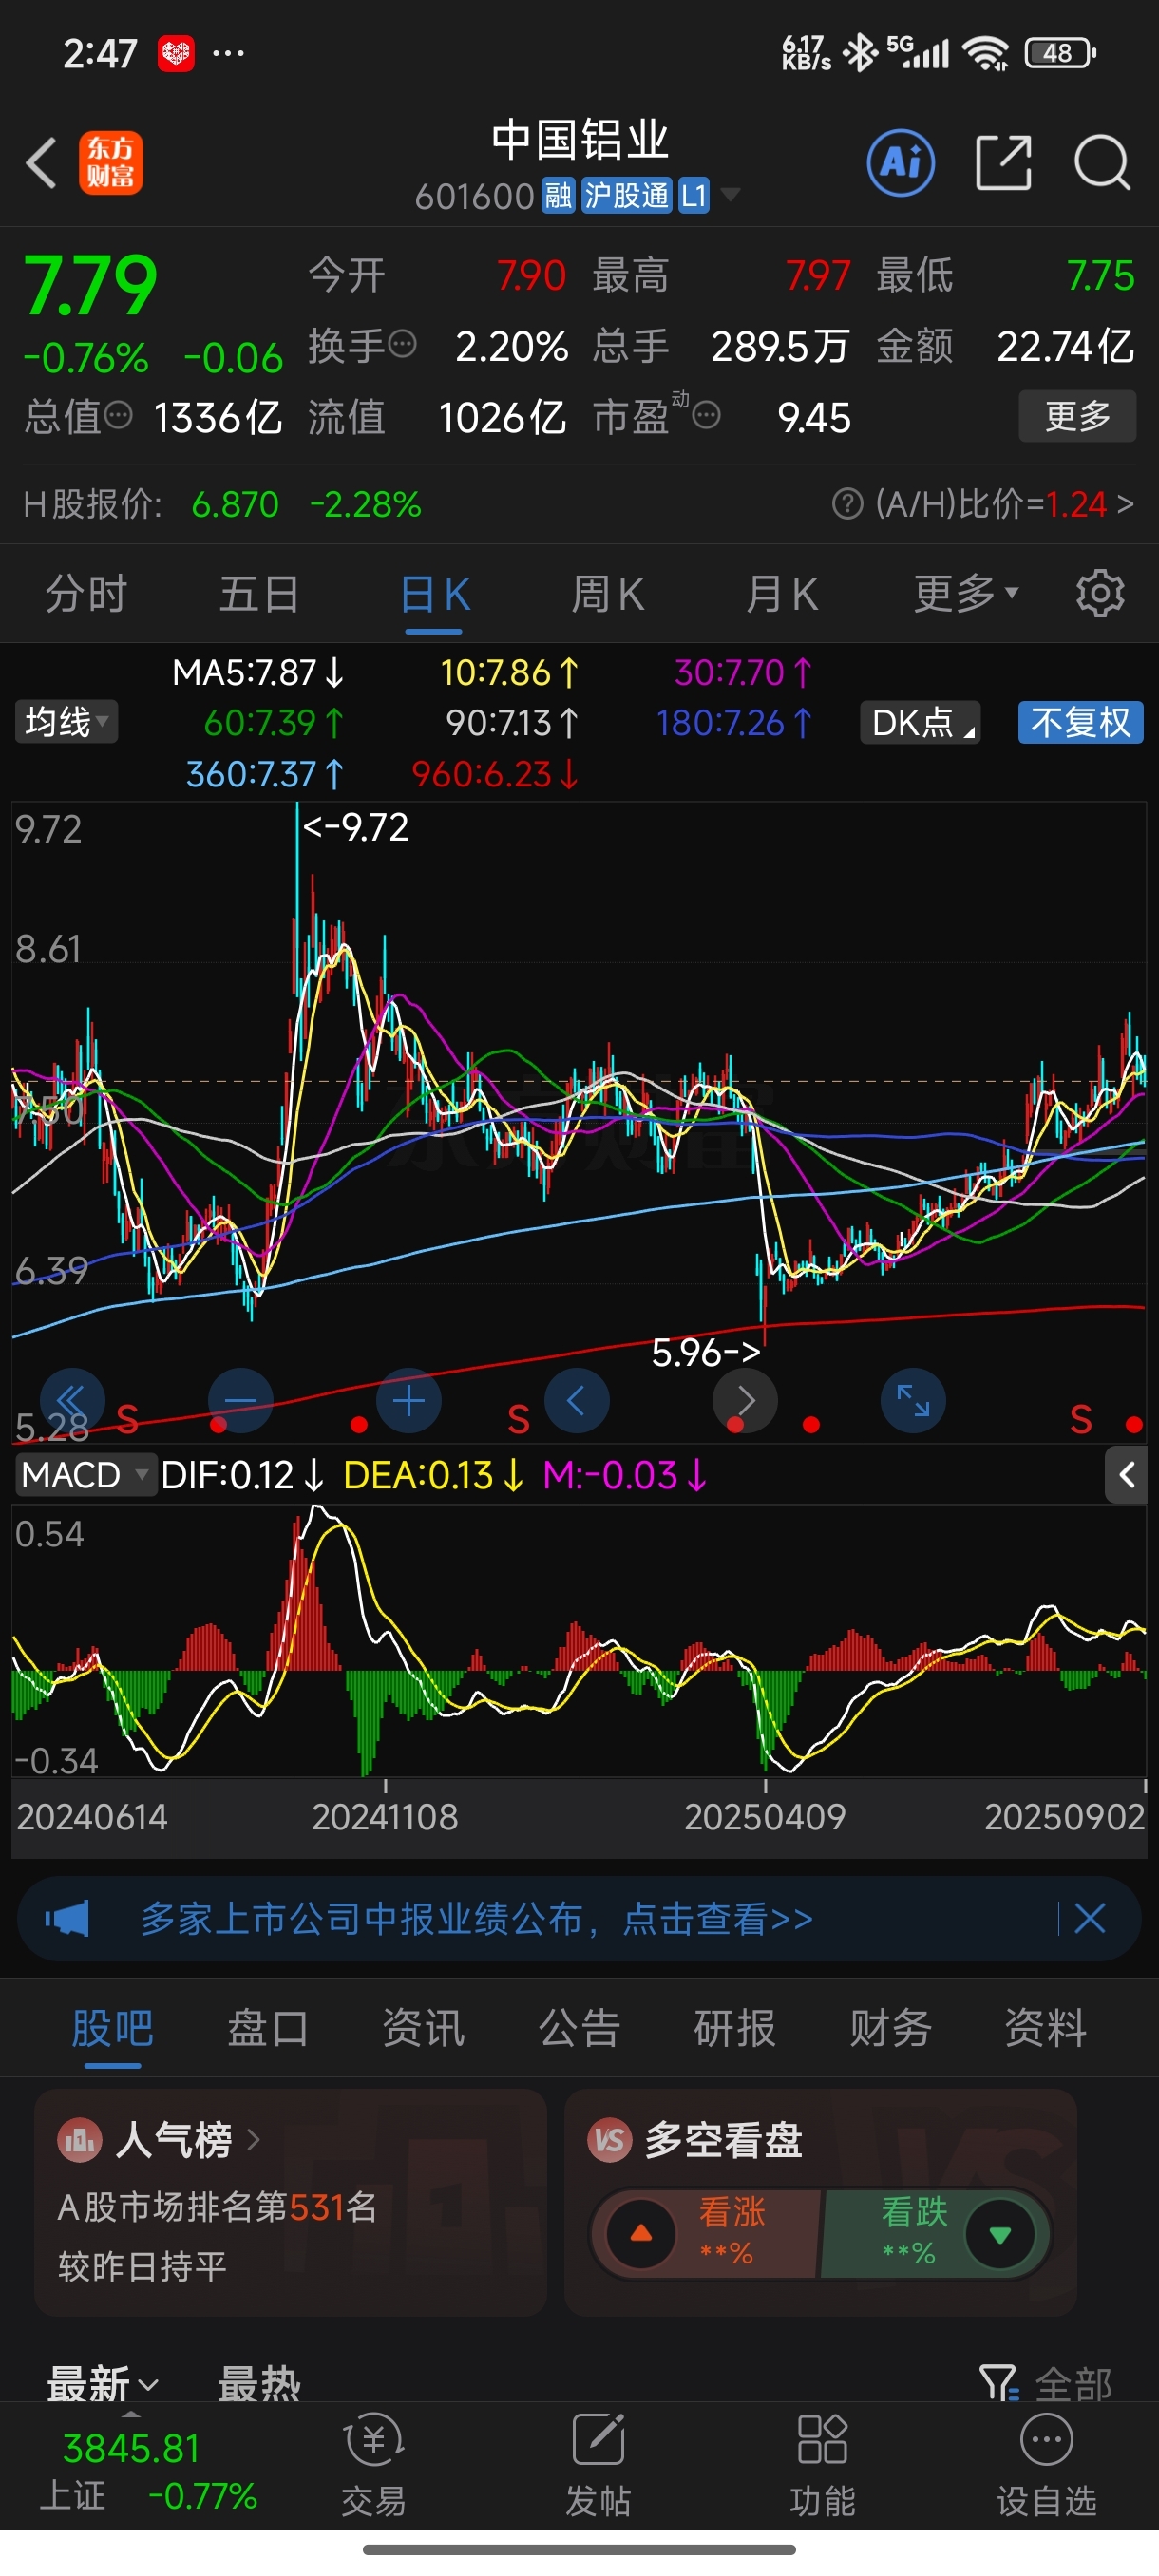Screen dimensions: 1159x2576
Task: Expand chart to fullscreen icon
Action: tap(912, 1400)
